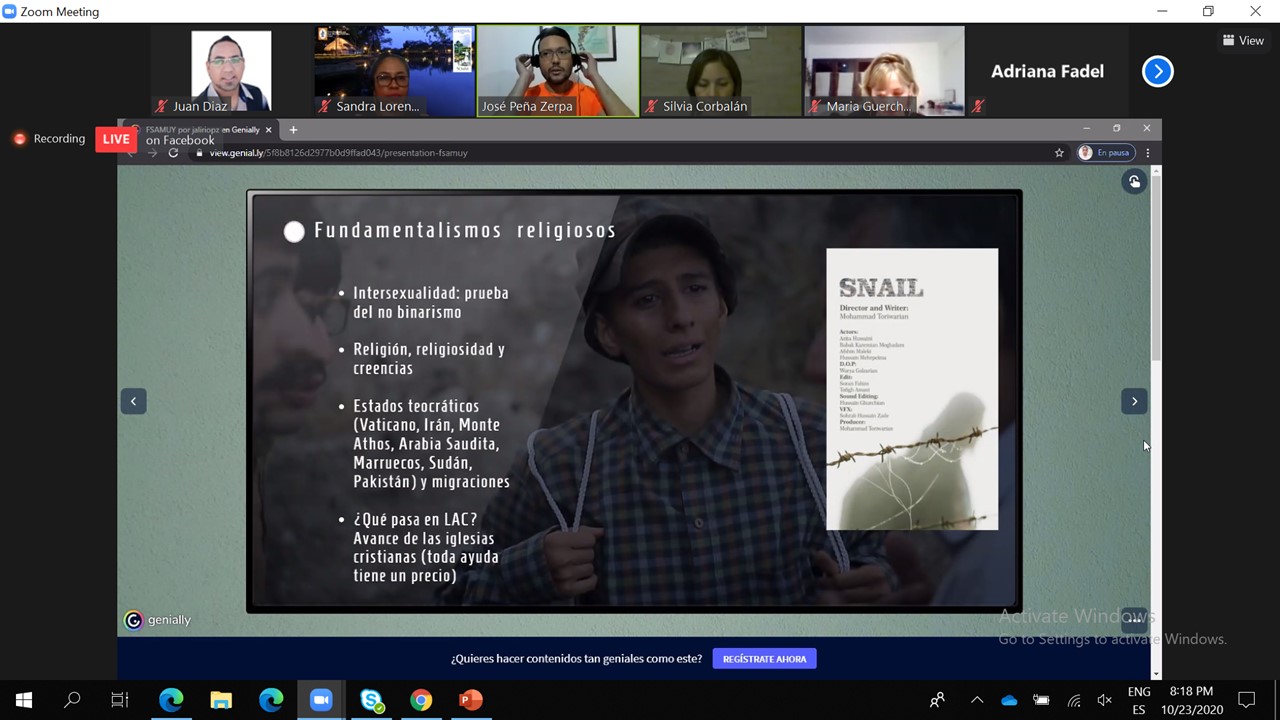
Task: Click the blue next participants arrow
Action: [x=1157, y=71]
